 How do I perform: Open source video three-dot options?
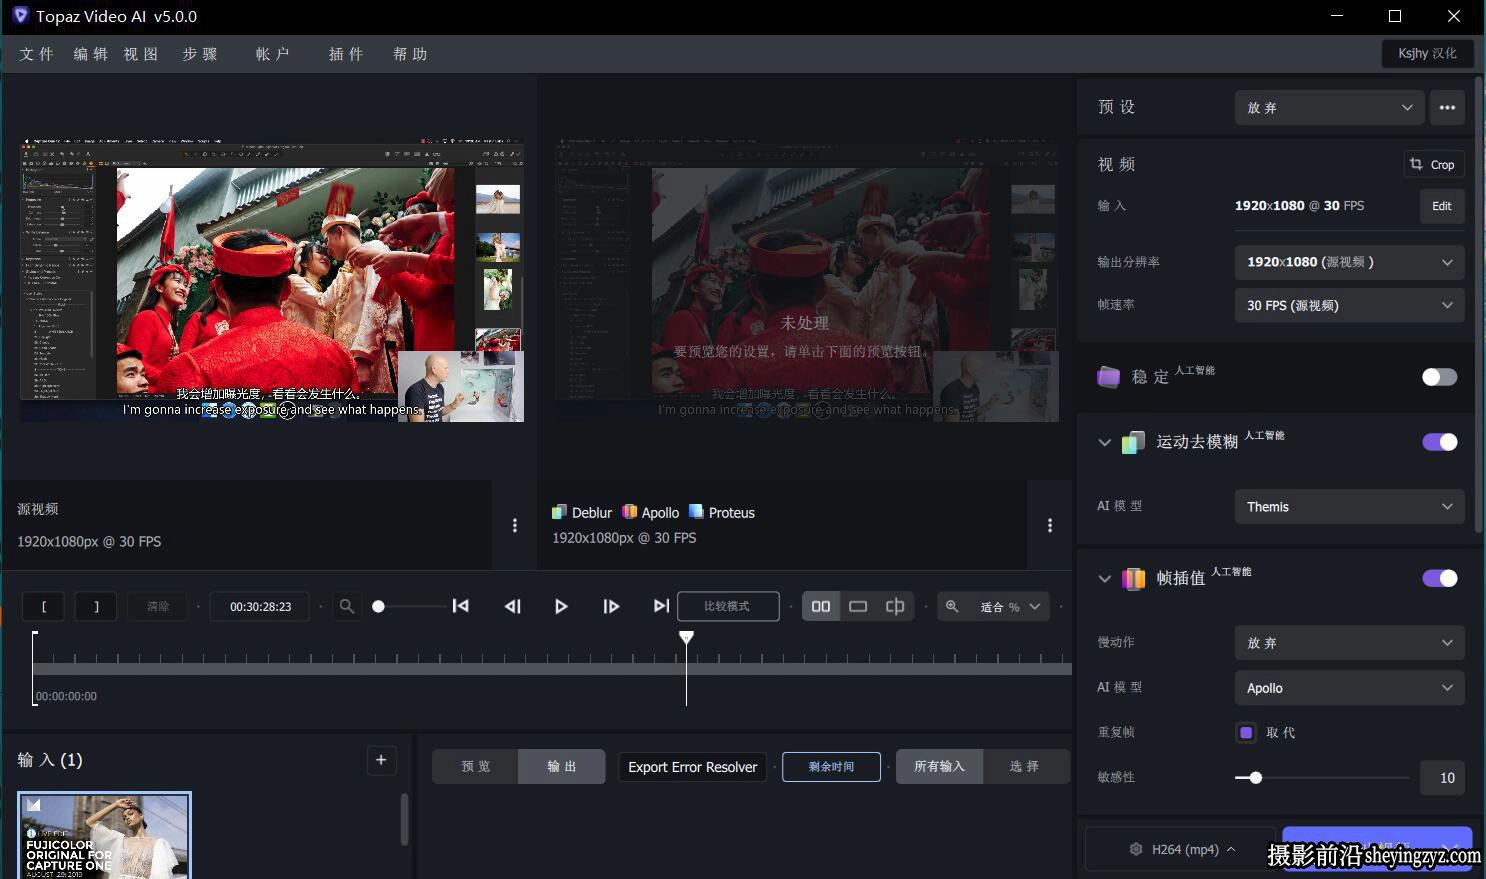(x=515, y=526)
